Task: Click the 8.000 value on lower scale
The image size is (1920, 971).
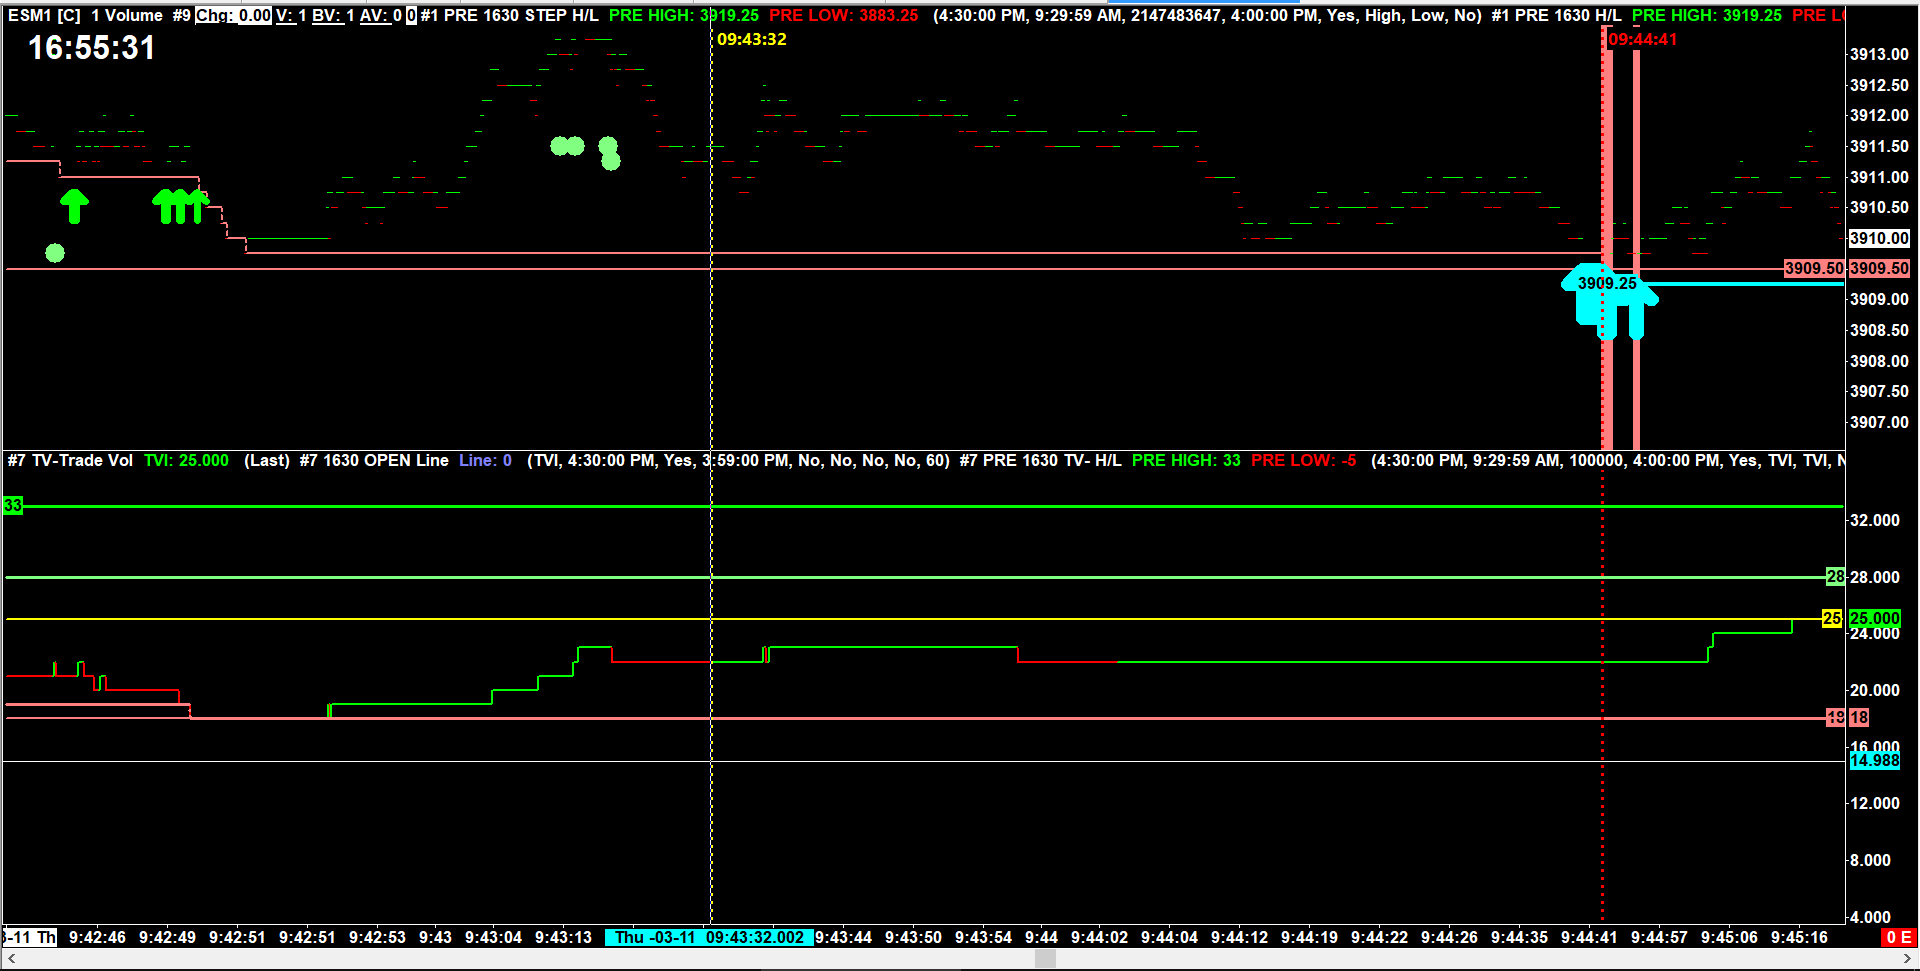Action: pyautogui.click(x=1870, y=860)
